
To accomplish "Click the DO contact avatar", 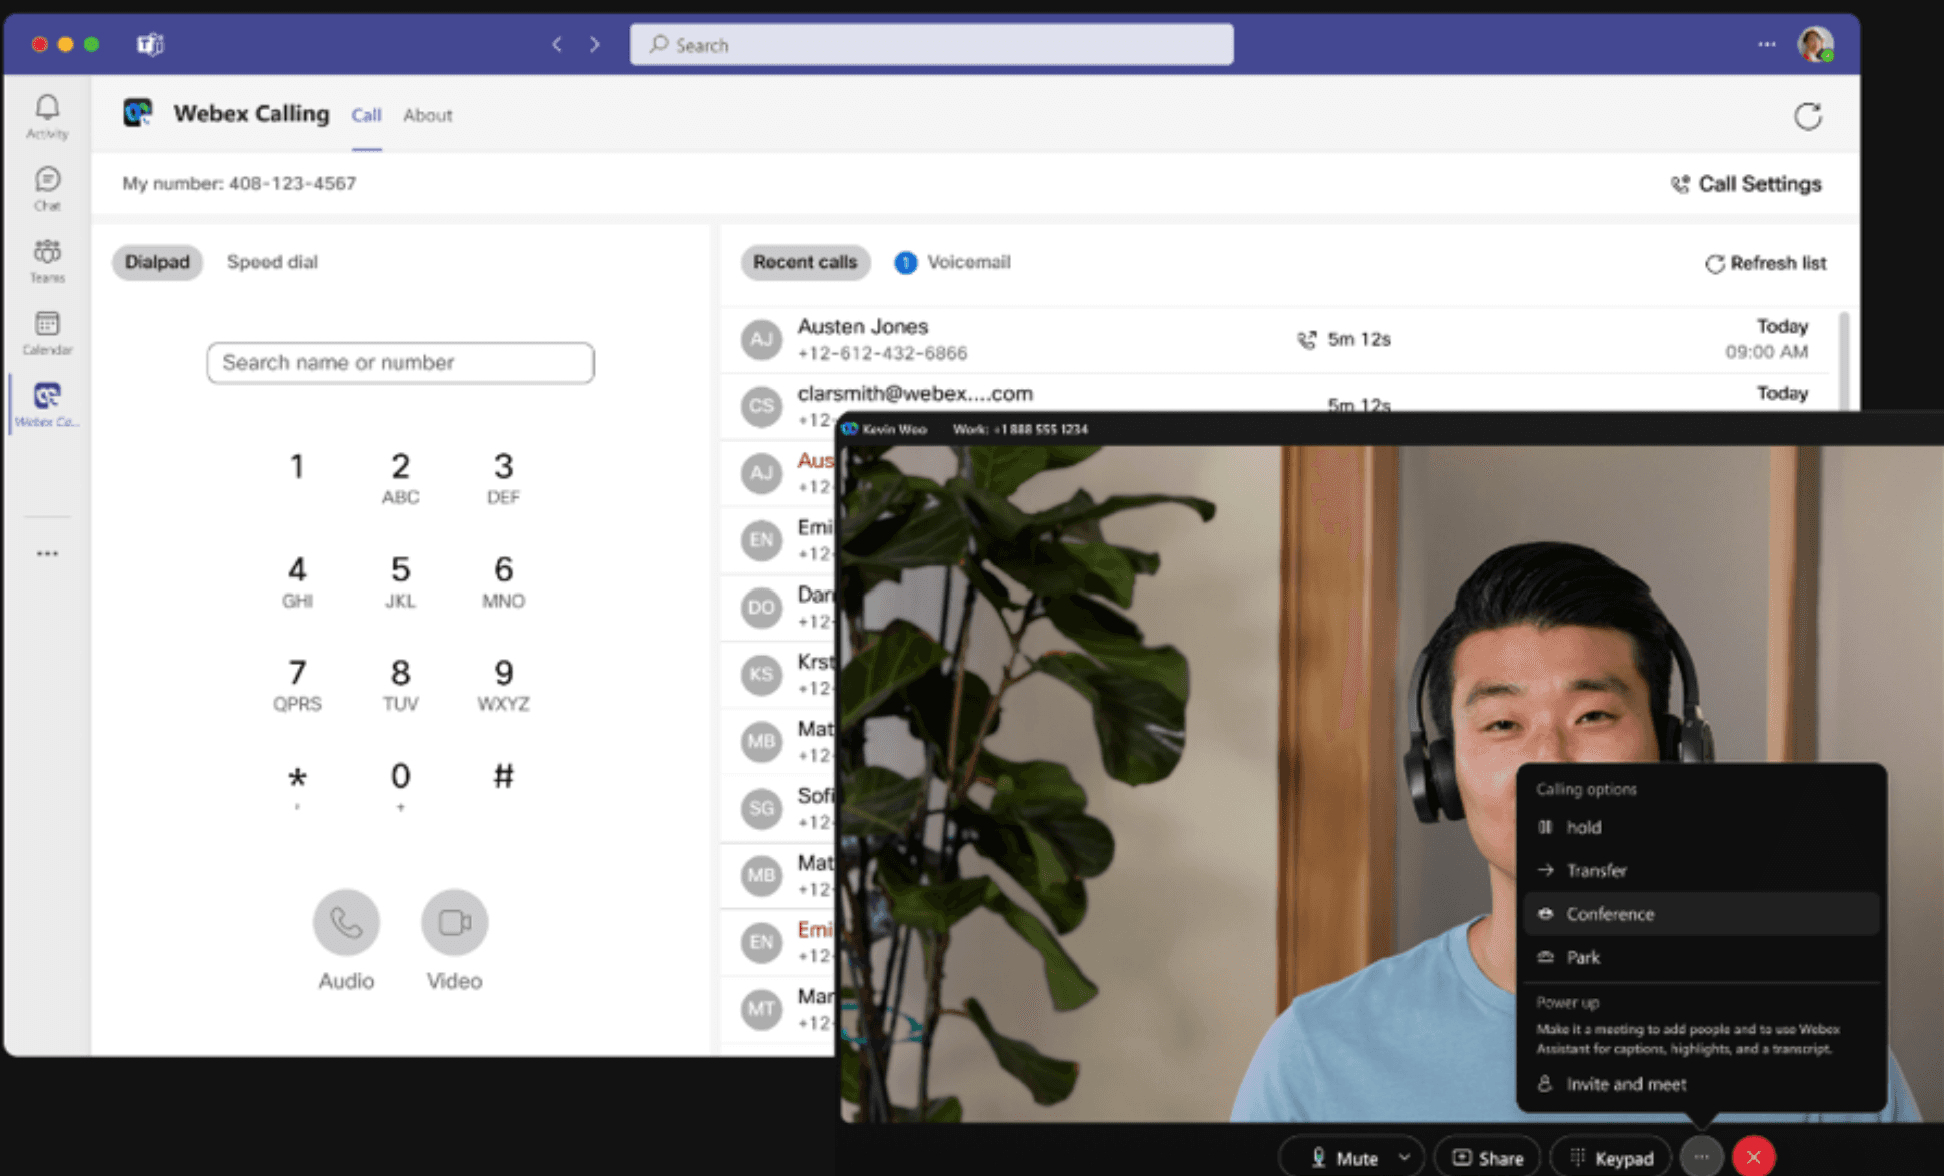I will click(x=761, y=607).
